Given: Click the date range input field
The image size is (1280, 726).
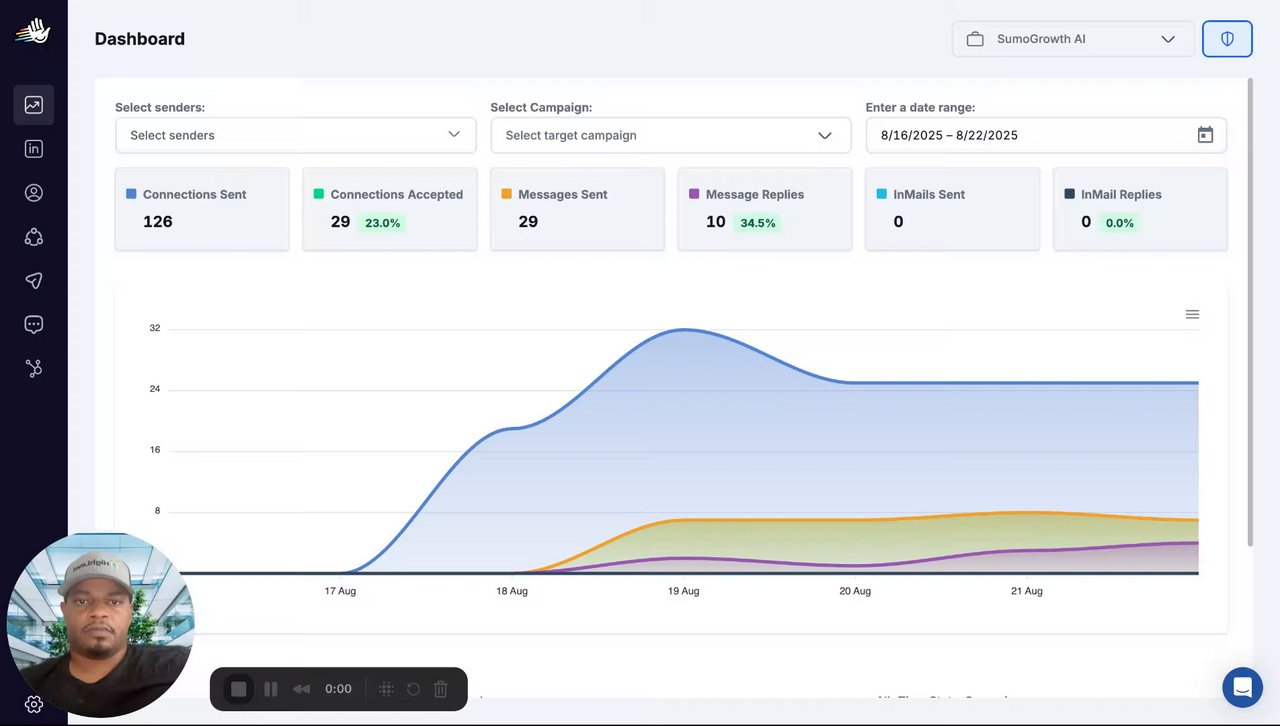Looking at the screenshot, I should [1046, 135].
